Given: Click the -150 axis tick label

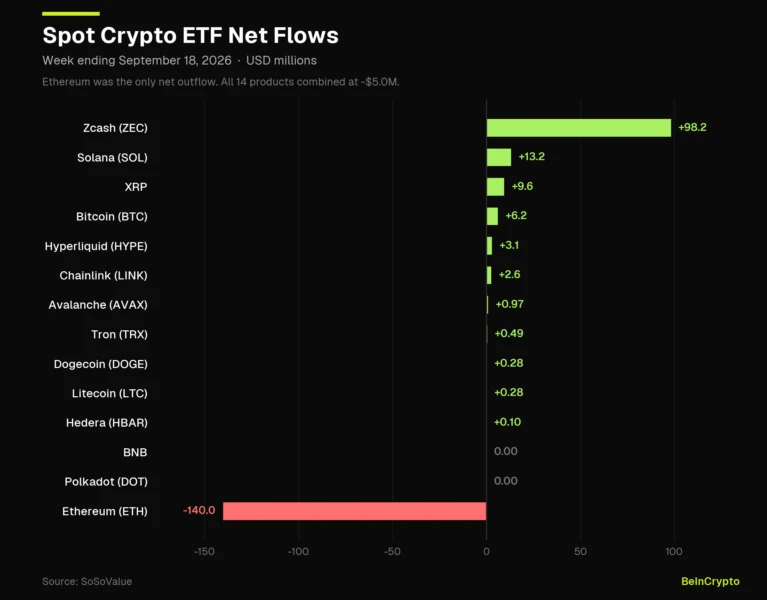Looking at the screenshot, I should [x=204, y=552].
